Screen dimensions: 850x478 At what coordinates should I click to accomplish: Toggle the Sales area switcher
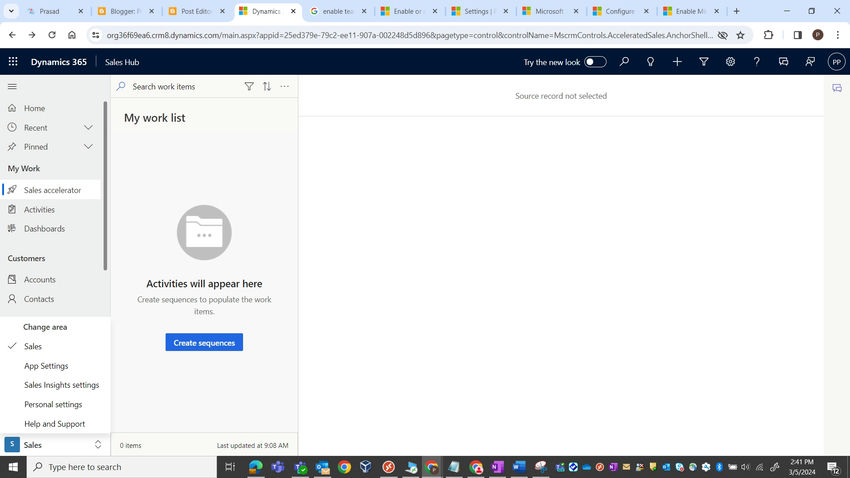pos(54,445)
